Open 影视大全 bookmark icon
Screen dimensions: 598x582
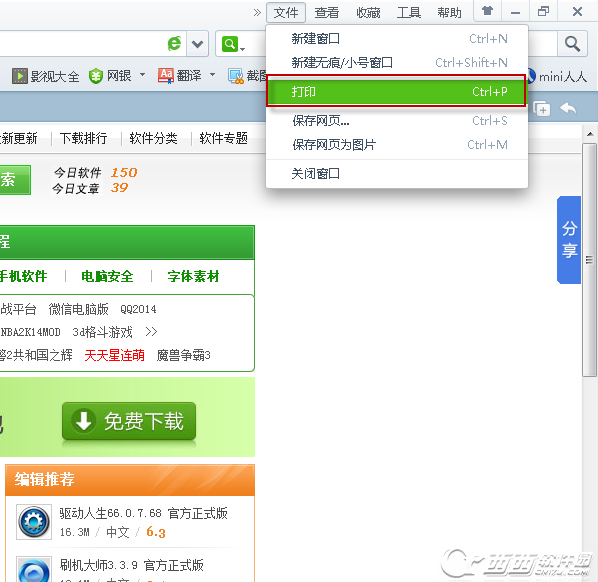(x=19, y=76)
